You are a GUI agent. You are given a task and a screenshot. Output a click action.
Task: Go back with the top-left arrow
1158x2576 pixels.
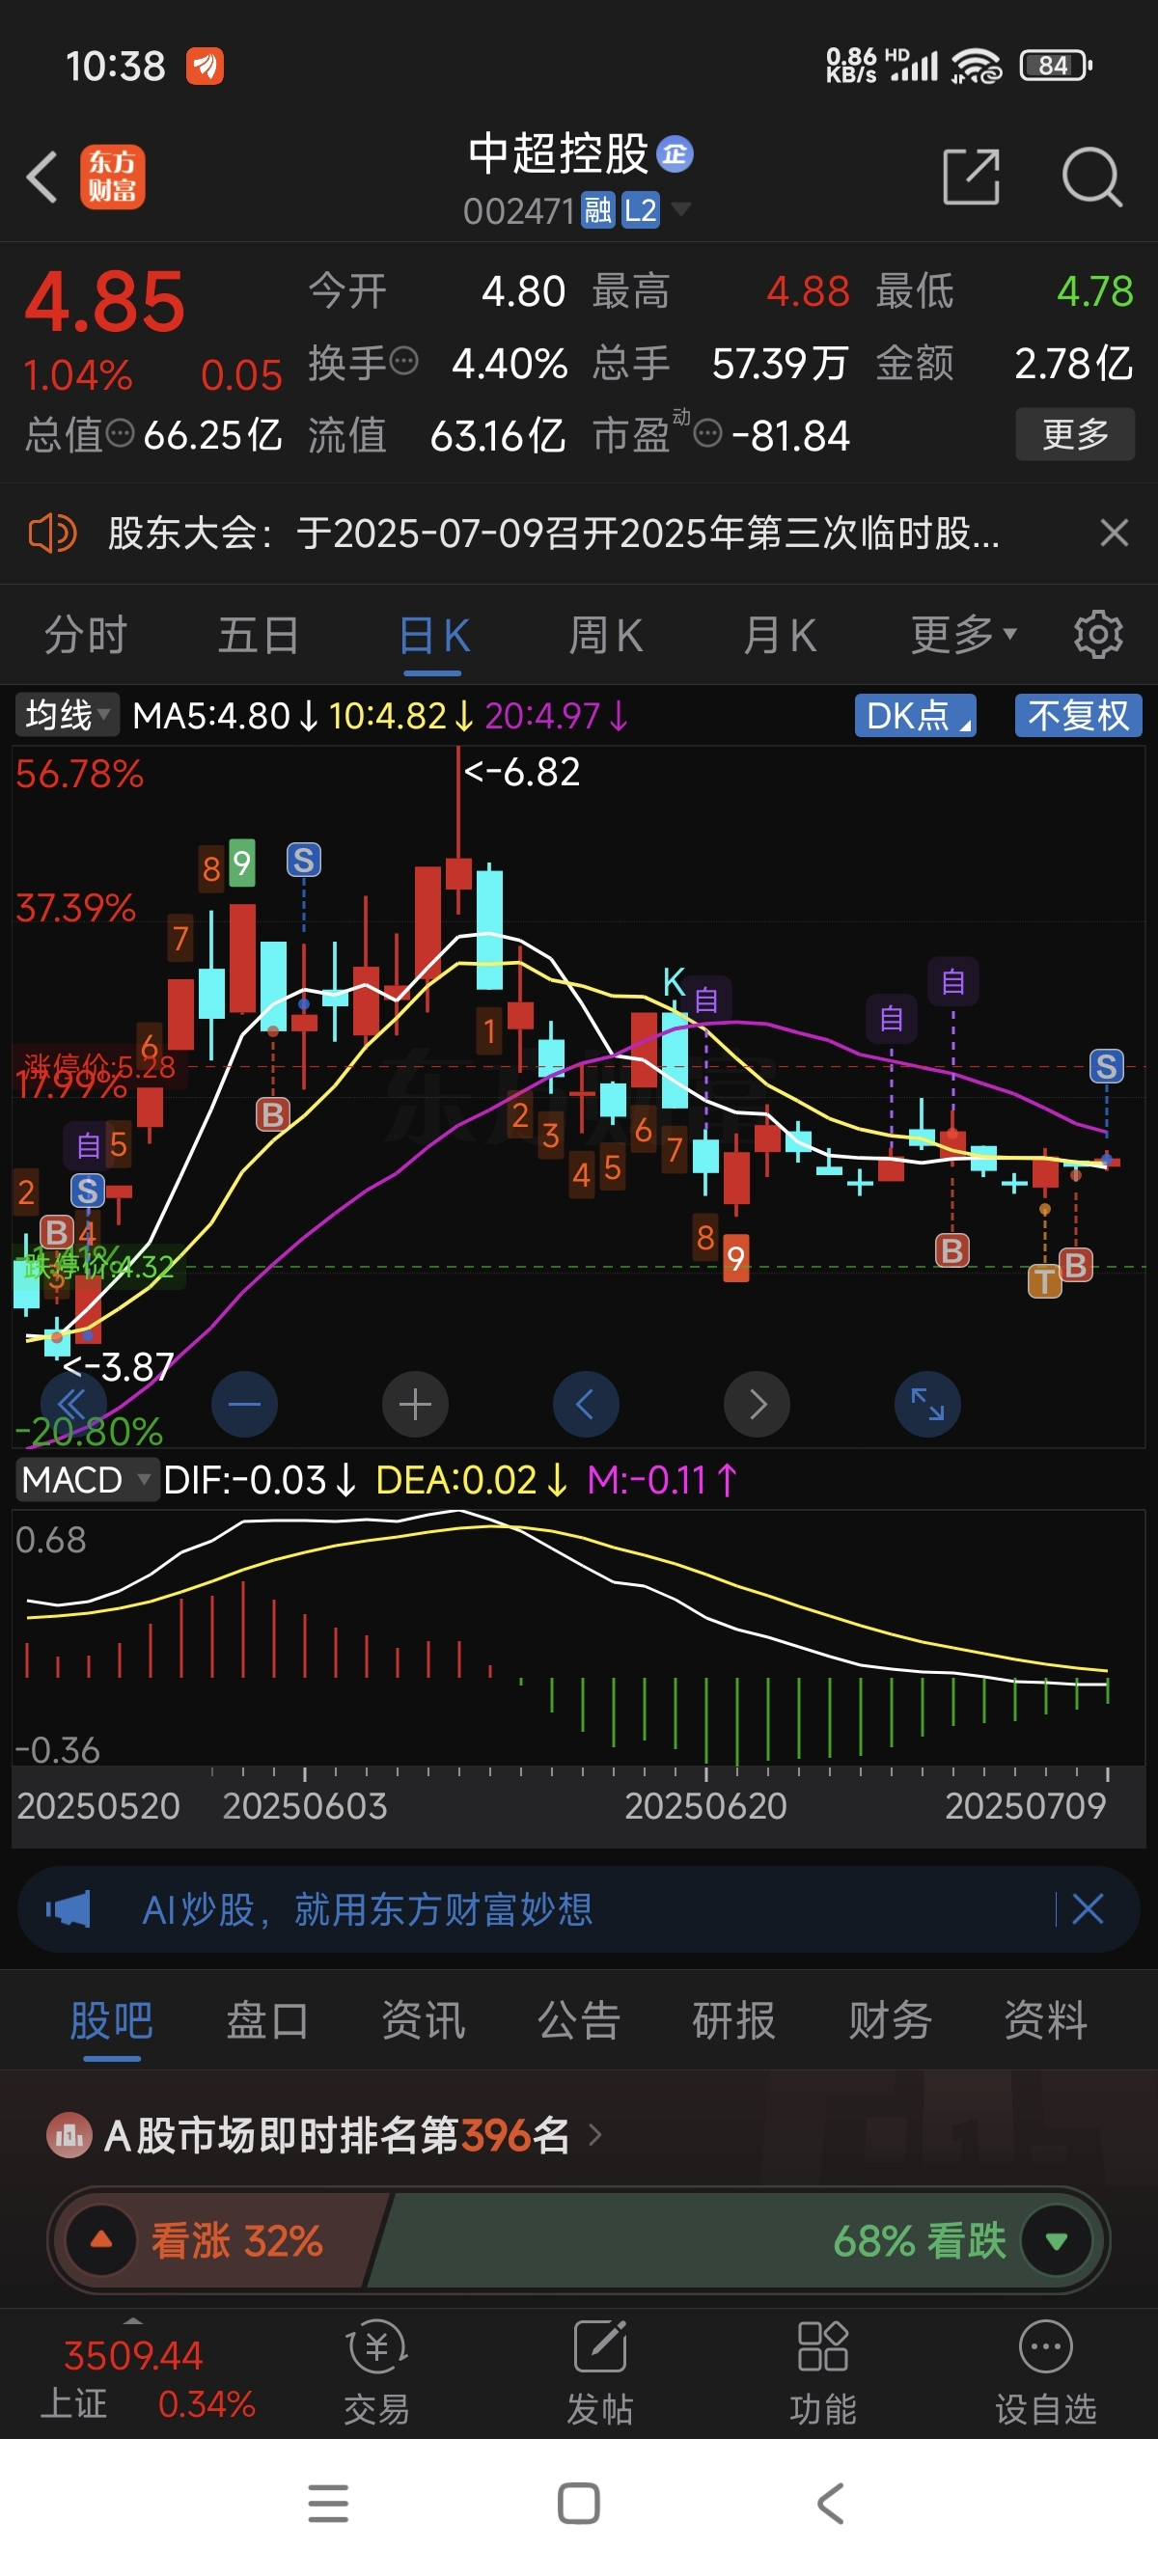(x=42, y=177)
